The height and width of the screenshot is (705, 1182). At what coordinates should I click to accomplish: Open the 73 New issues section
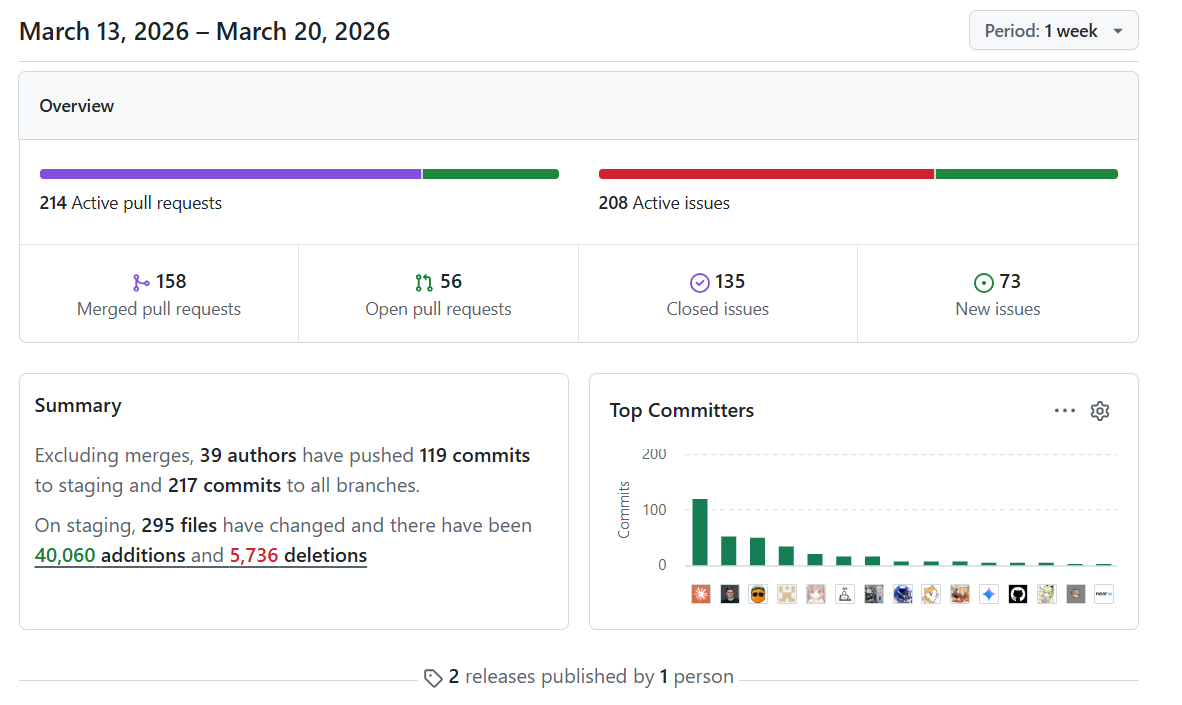pos(997,294)
